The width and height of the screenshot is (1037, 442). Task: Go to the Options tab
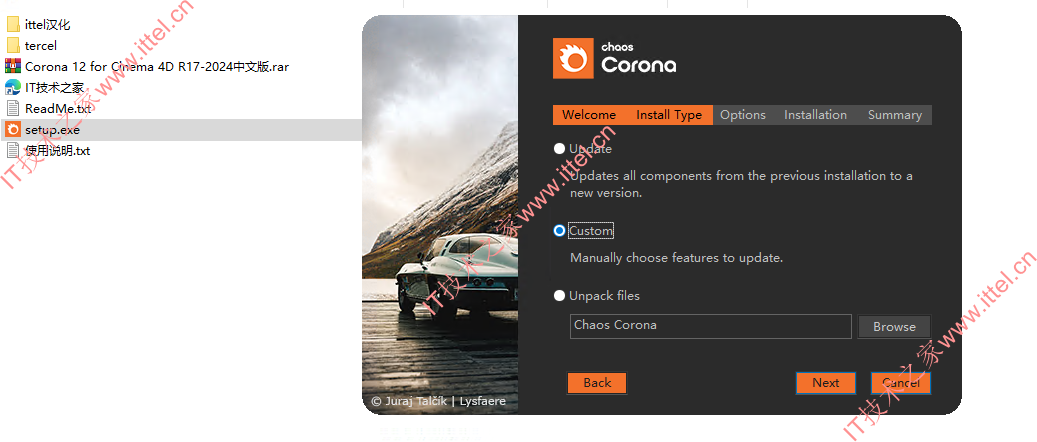[x=743, y=115]
